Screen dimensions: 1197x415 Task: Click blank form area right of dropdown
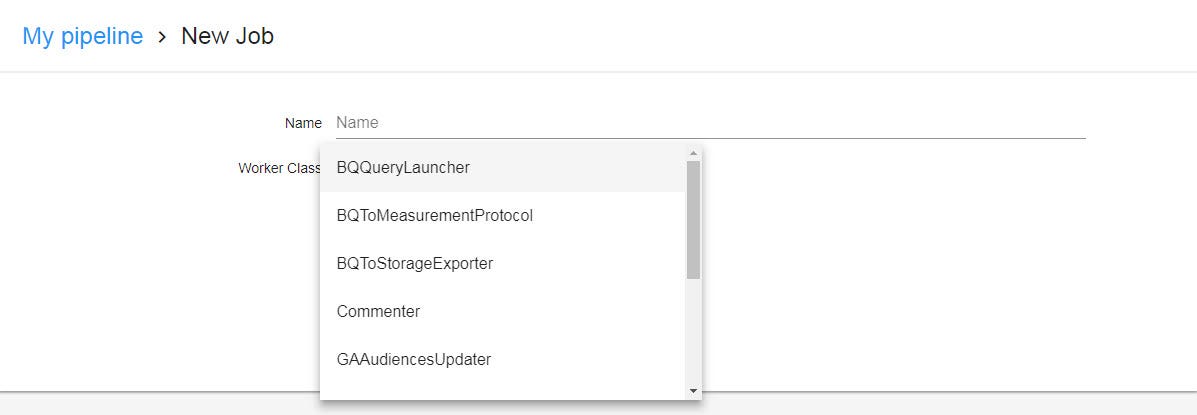tap(916, 267)
